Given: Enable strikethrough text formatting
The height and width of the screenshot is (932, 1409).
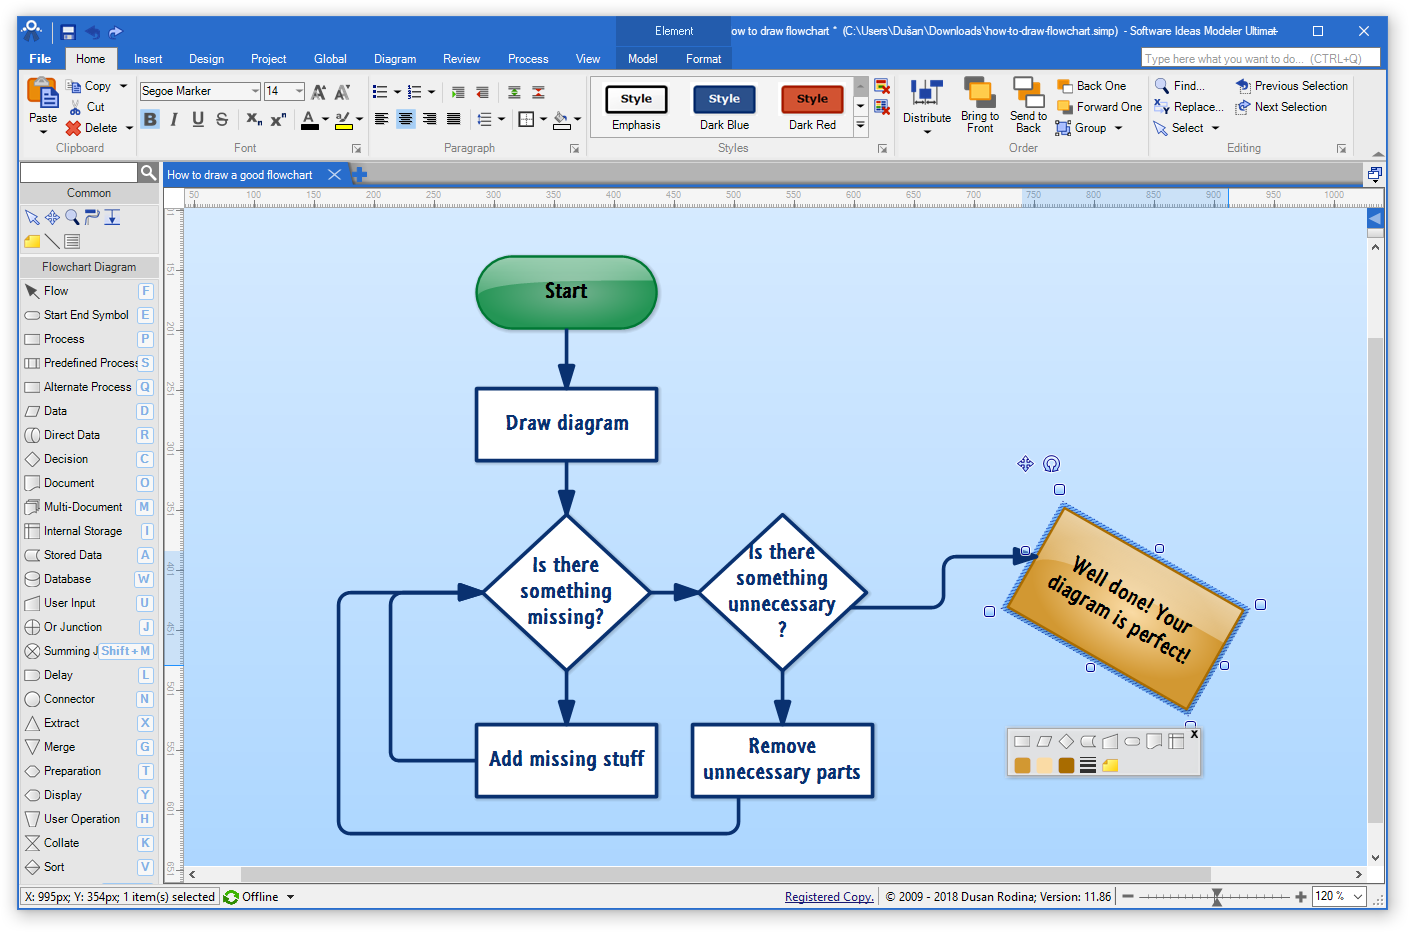Looking at the screenshot, I should click(x=220, y=117).
